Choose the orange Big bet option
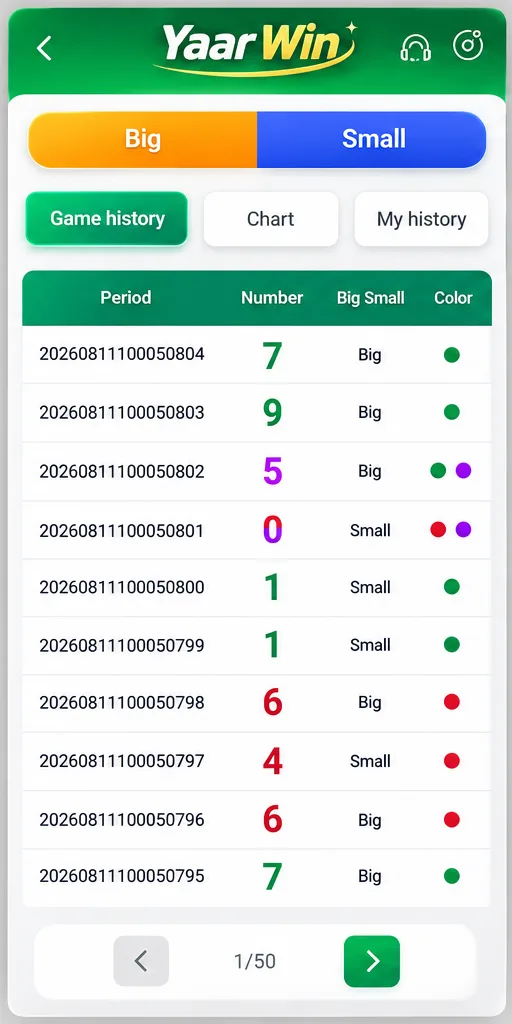This screenshot has width=512, height=1024. (142, 139)
